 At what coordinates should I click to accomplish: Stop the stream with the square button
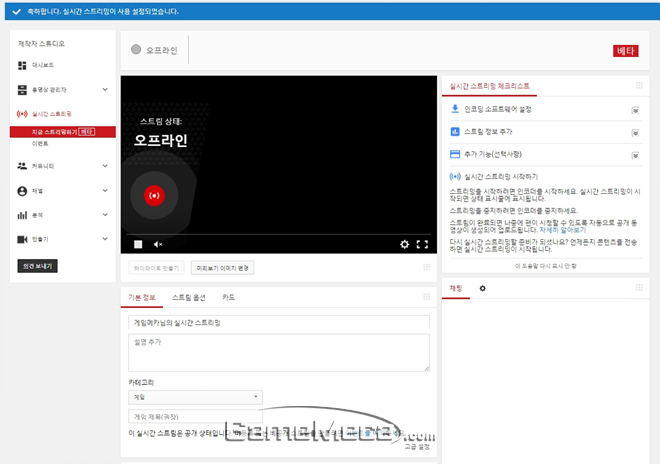[138, 244]
